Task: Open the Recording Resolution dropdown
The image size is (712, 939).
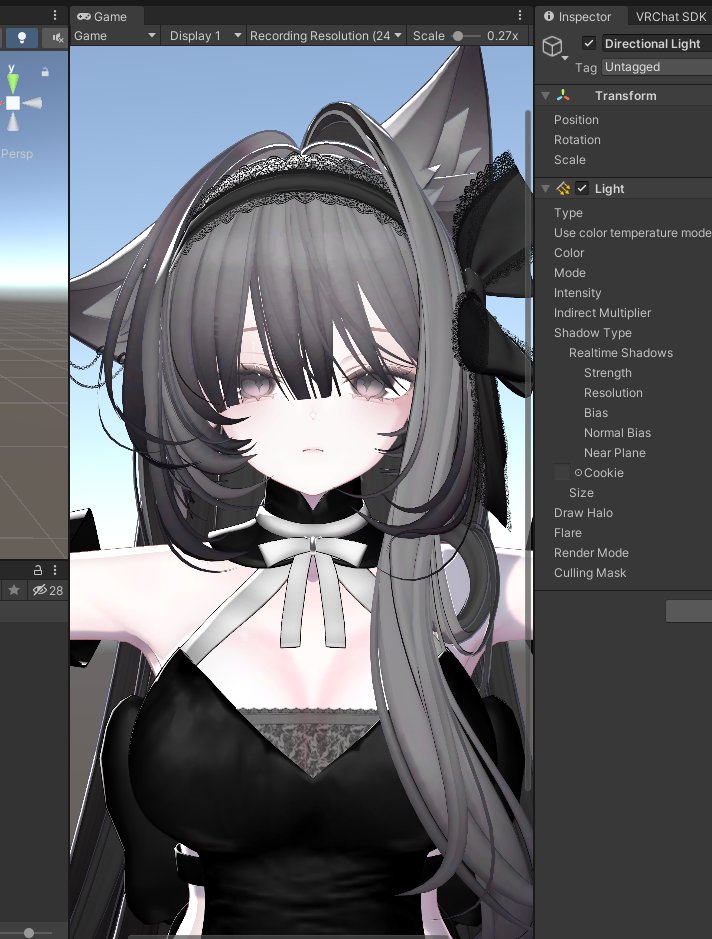Action: pos(325,36)
